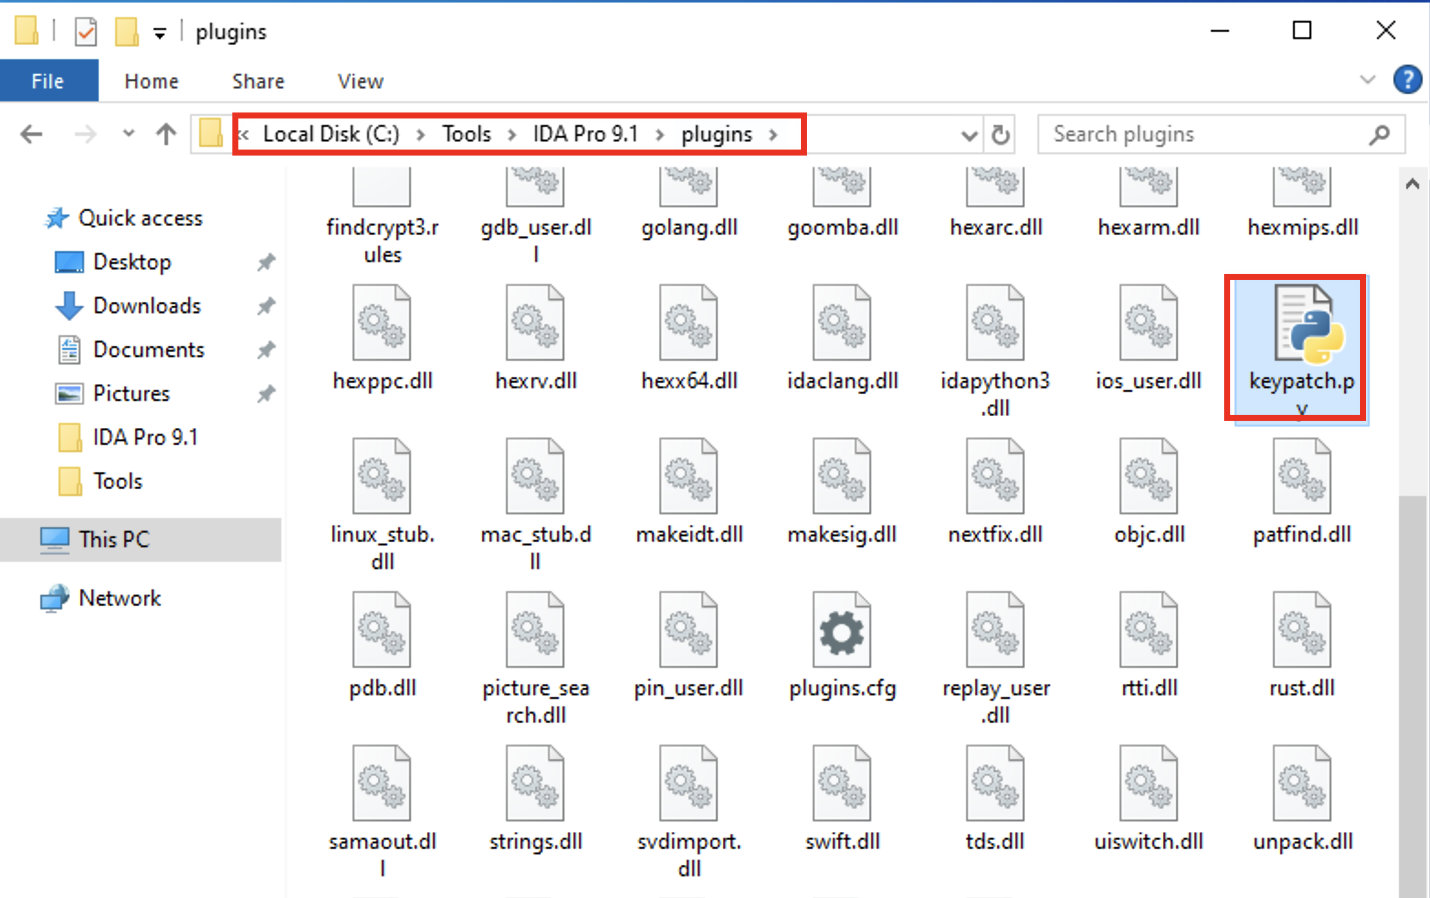The width and height of the screenshot is (1430, 898).
Task: Open Explorer help with question mark icon
Action: click(1407, 79)
